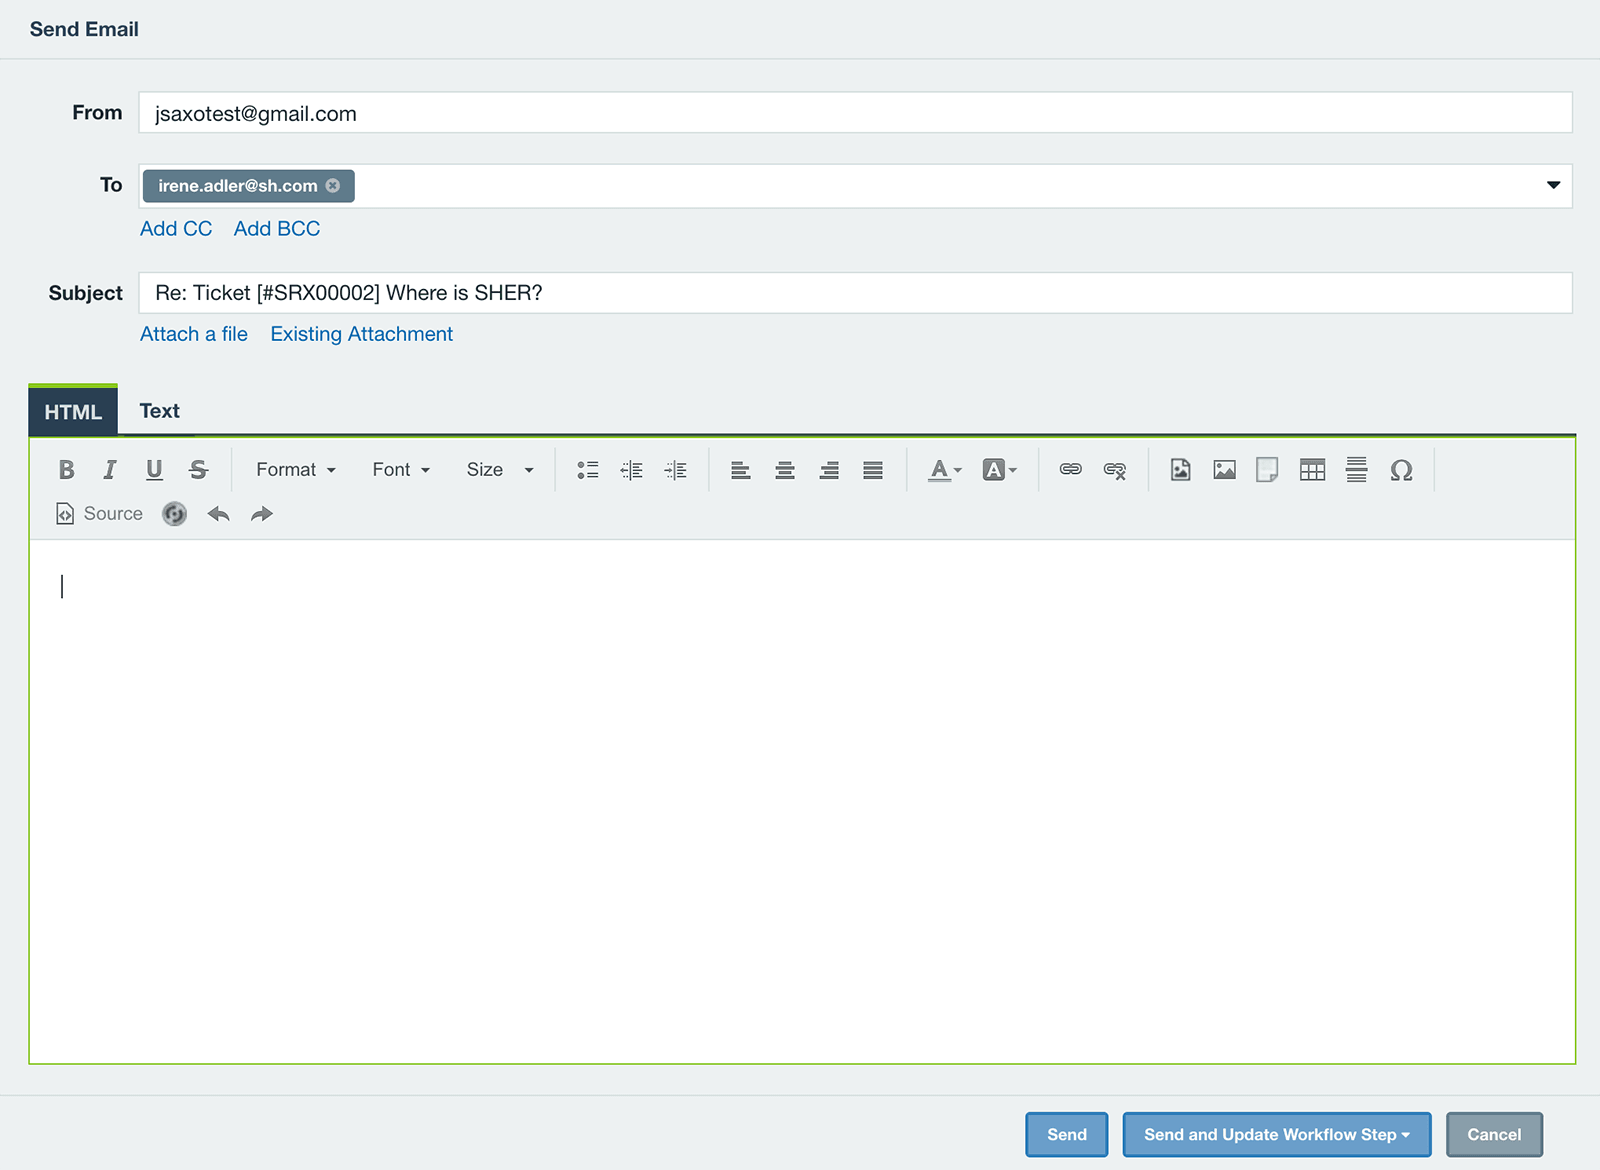
Task: Click the round swirl icon beside Source
Action: (175, 514)
